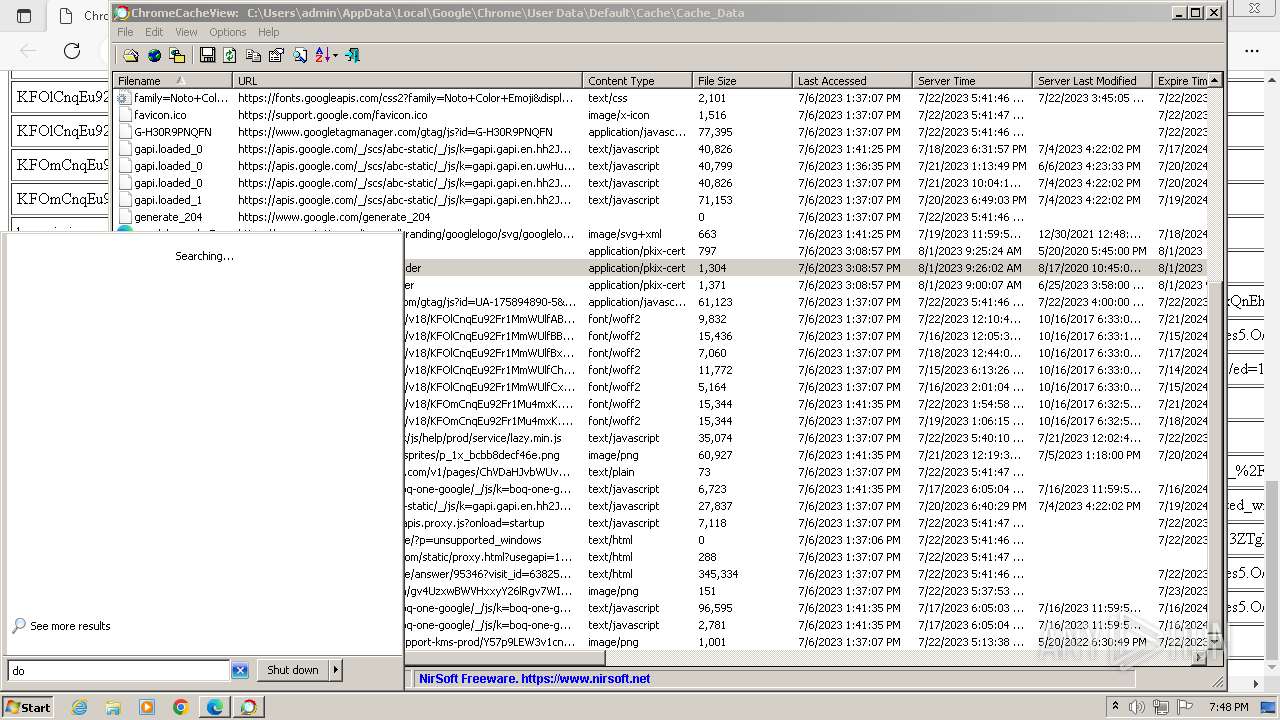The height and width of the screenshot is (720, 1280).
Task: Sort by Content Type column header
Action: (637, 80)
